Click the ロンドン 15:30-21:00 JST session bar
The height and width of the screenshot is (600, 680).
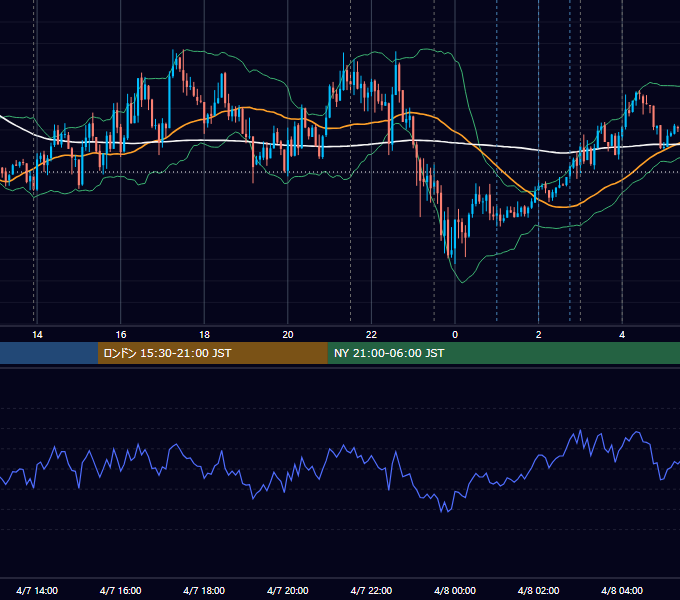212,353
